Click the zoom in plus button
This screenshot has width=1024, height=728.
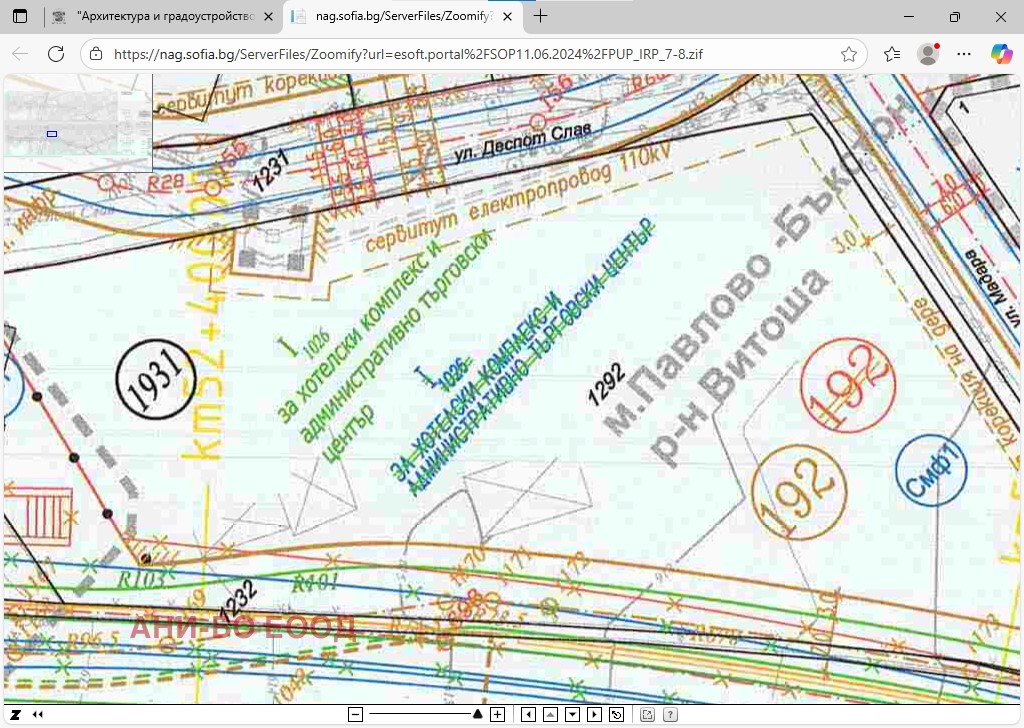click(498, 715)
